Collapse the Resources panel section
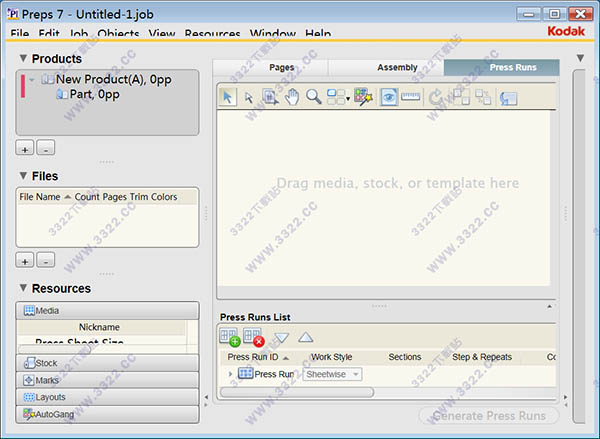 click(23, 289)
